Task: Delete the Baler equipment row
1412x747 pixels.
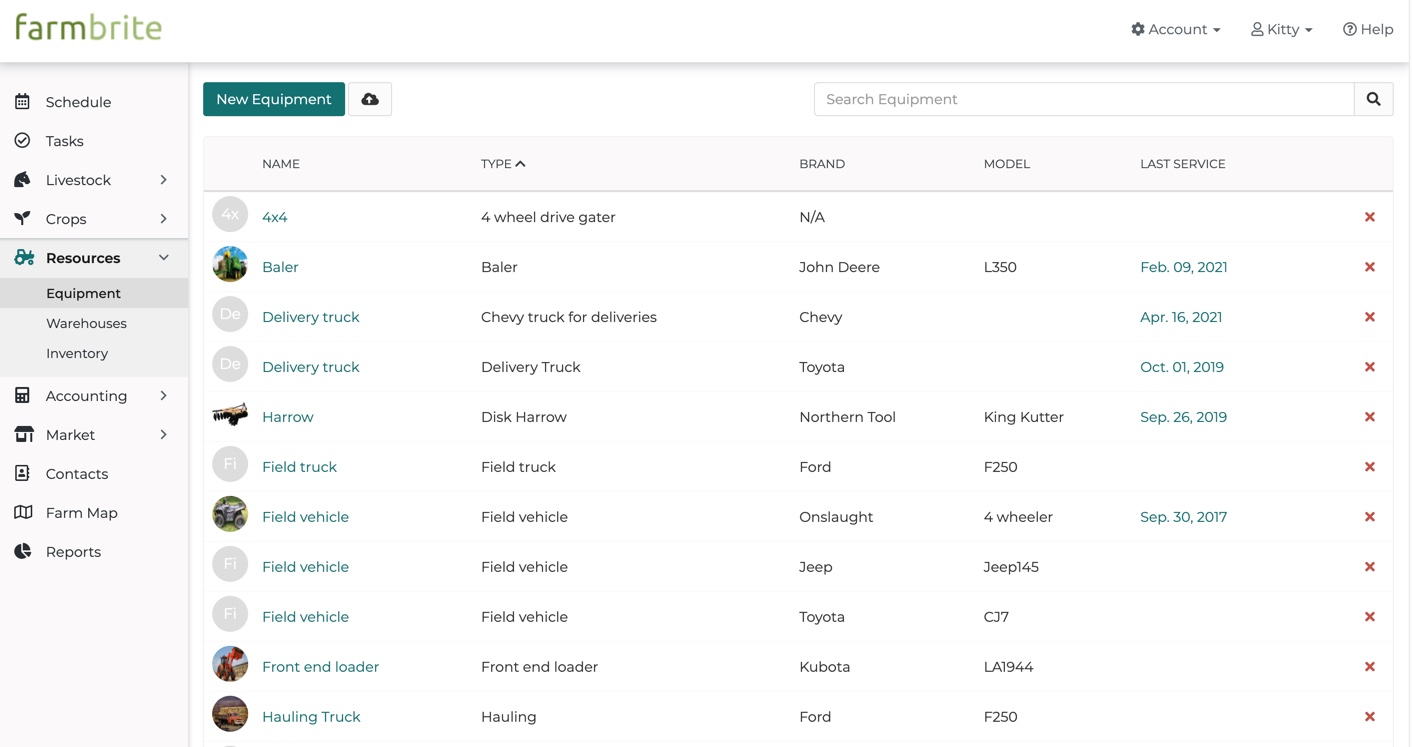Action: click(1369, 267)
